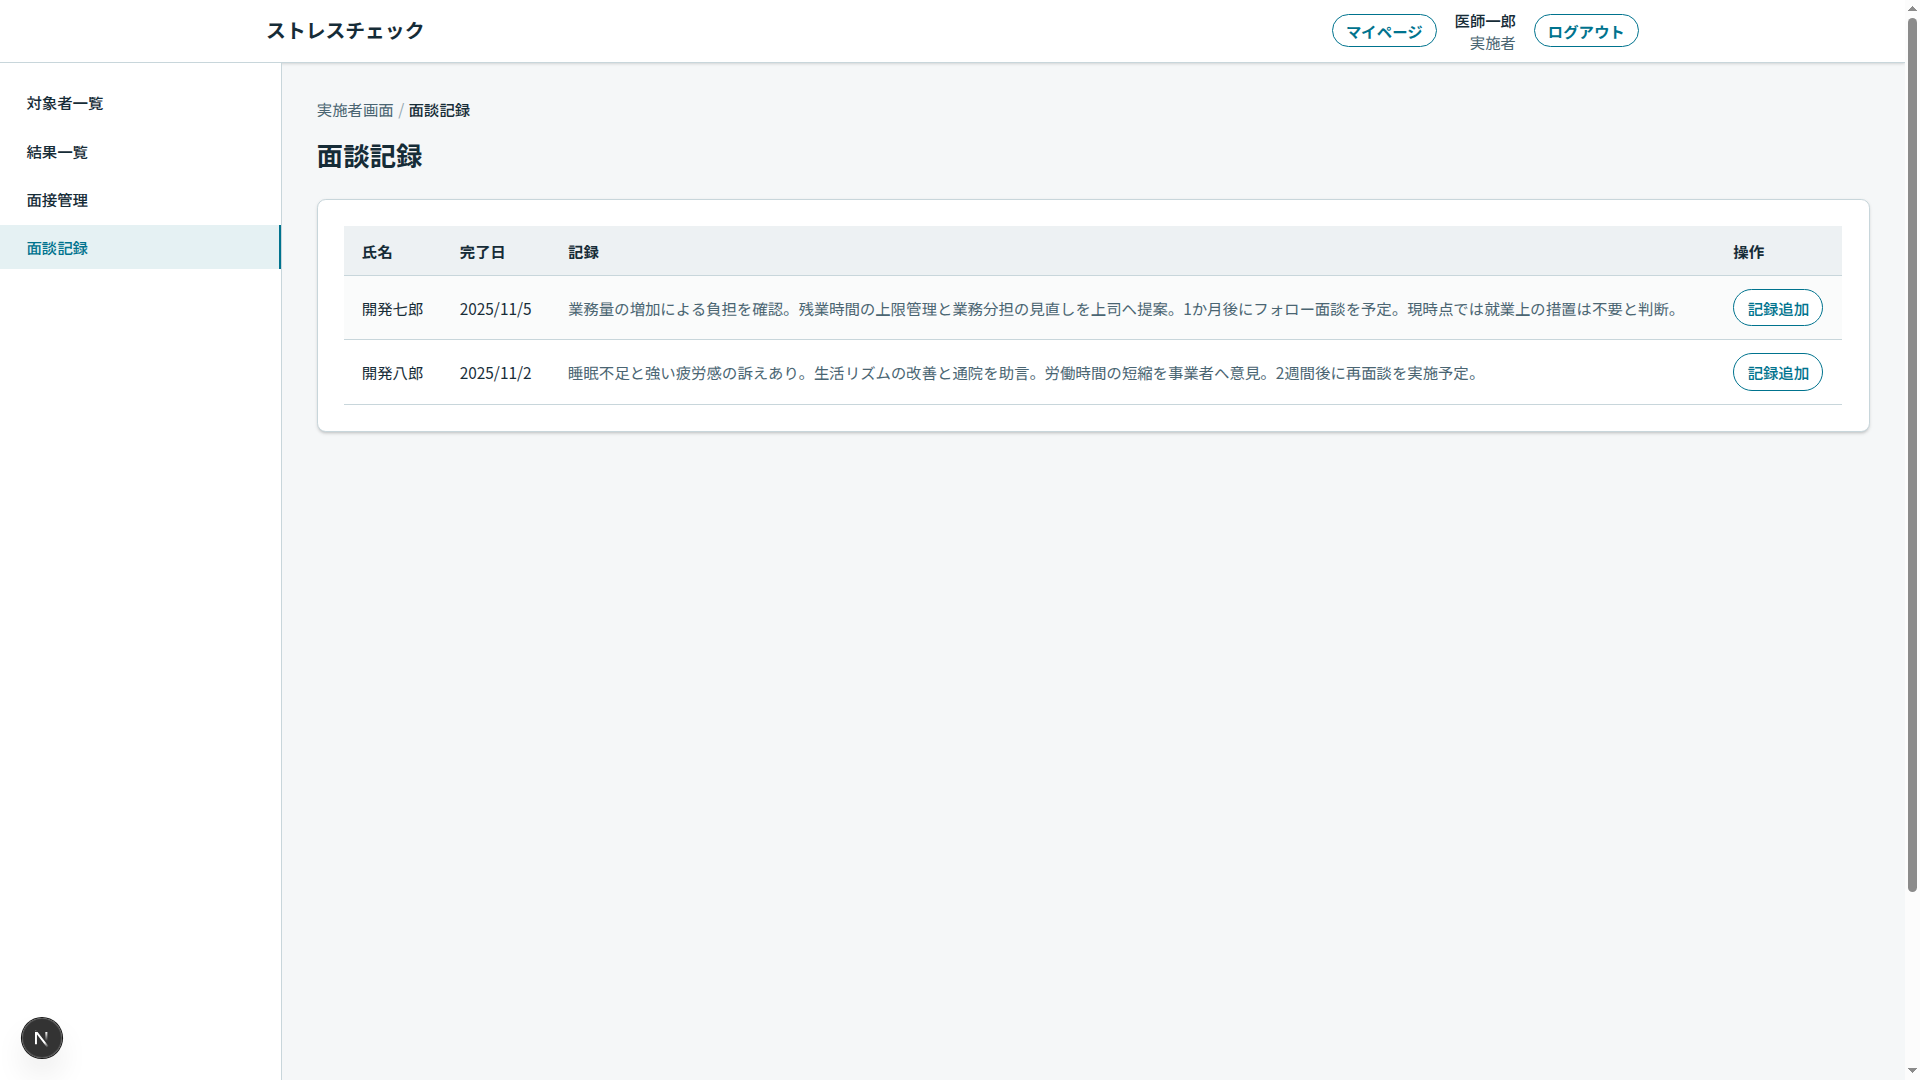This screenshot has width=1920, height=1080.
Task: Click 記録追加 for 開発七郎
Action: tap(1778, 308)
